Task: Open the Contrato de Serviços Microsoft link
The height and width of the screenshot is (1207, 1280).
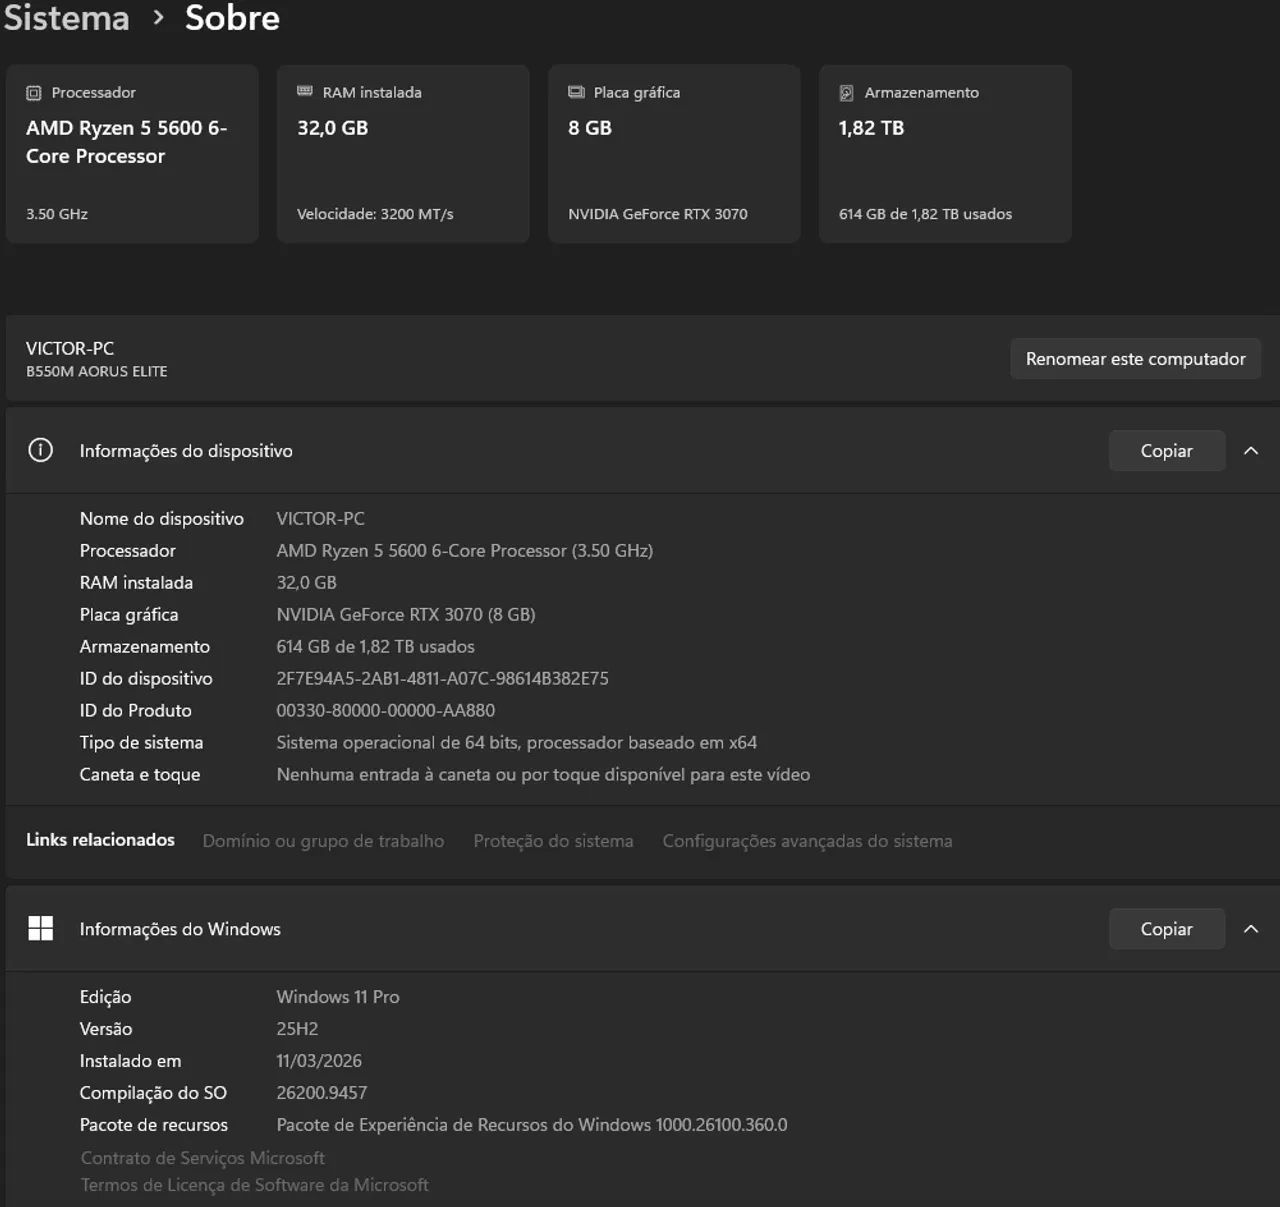Action: pyautogui.click(x=203, y=1158)
